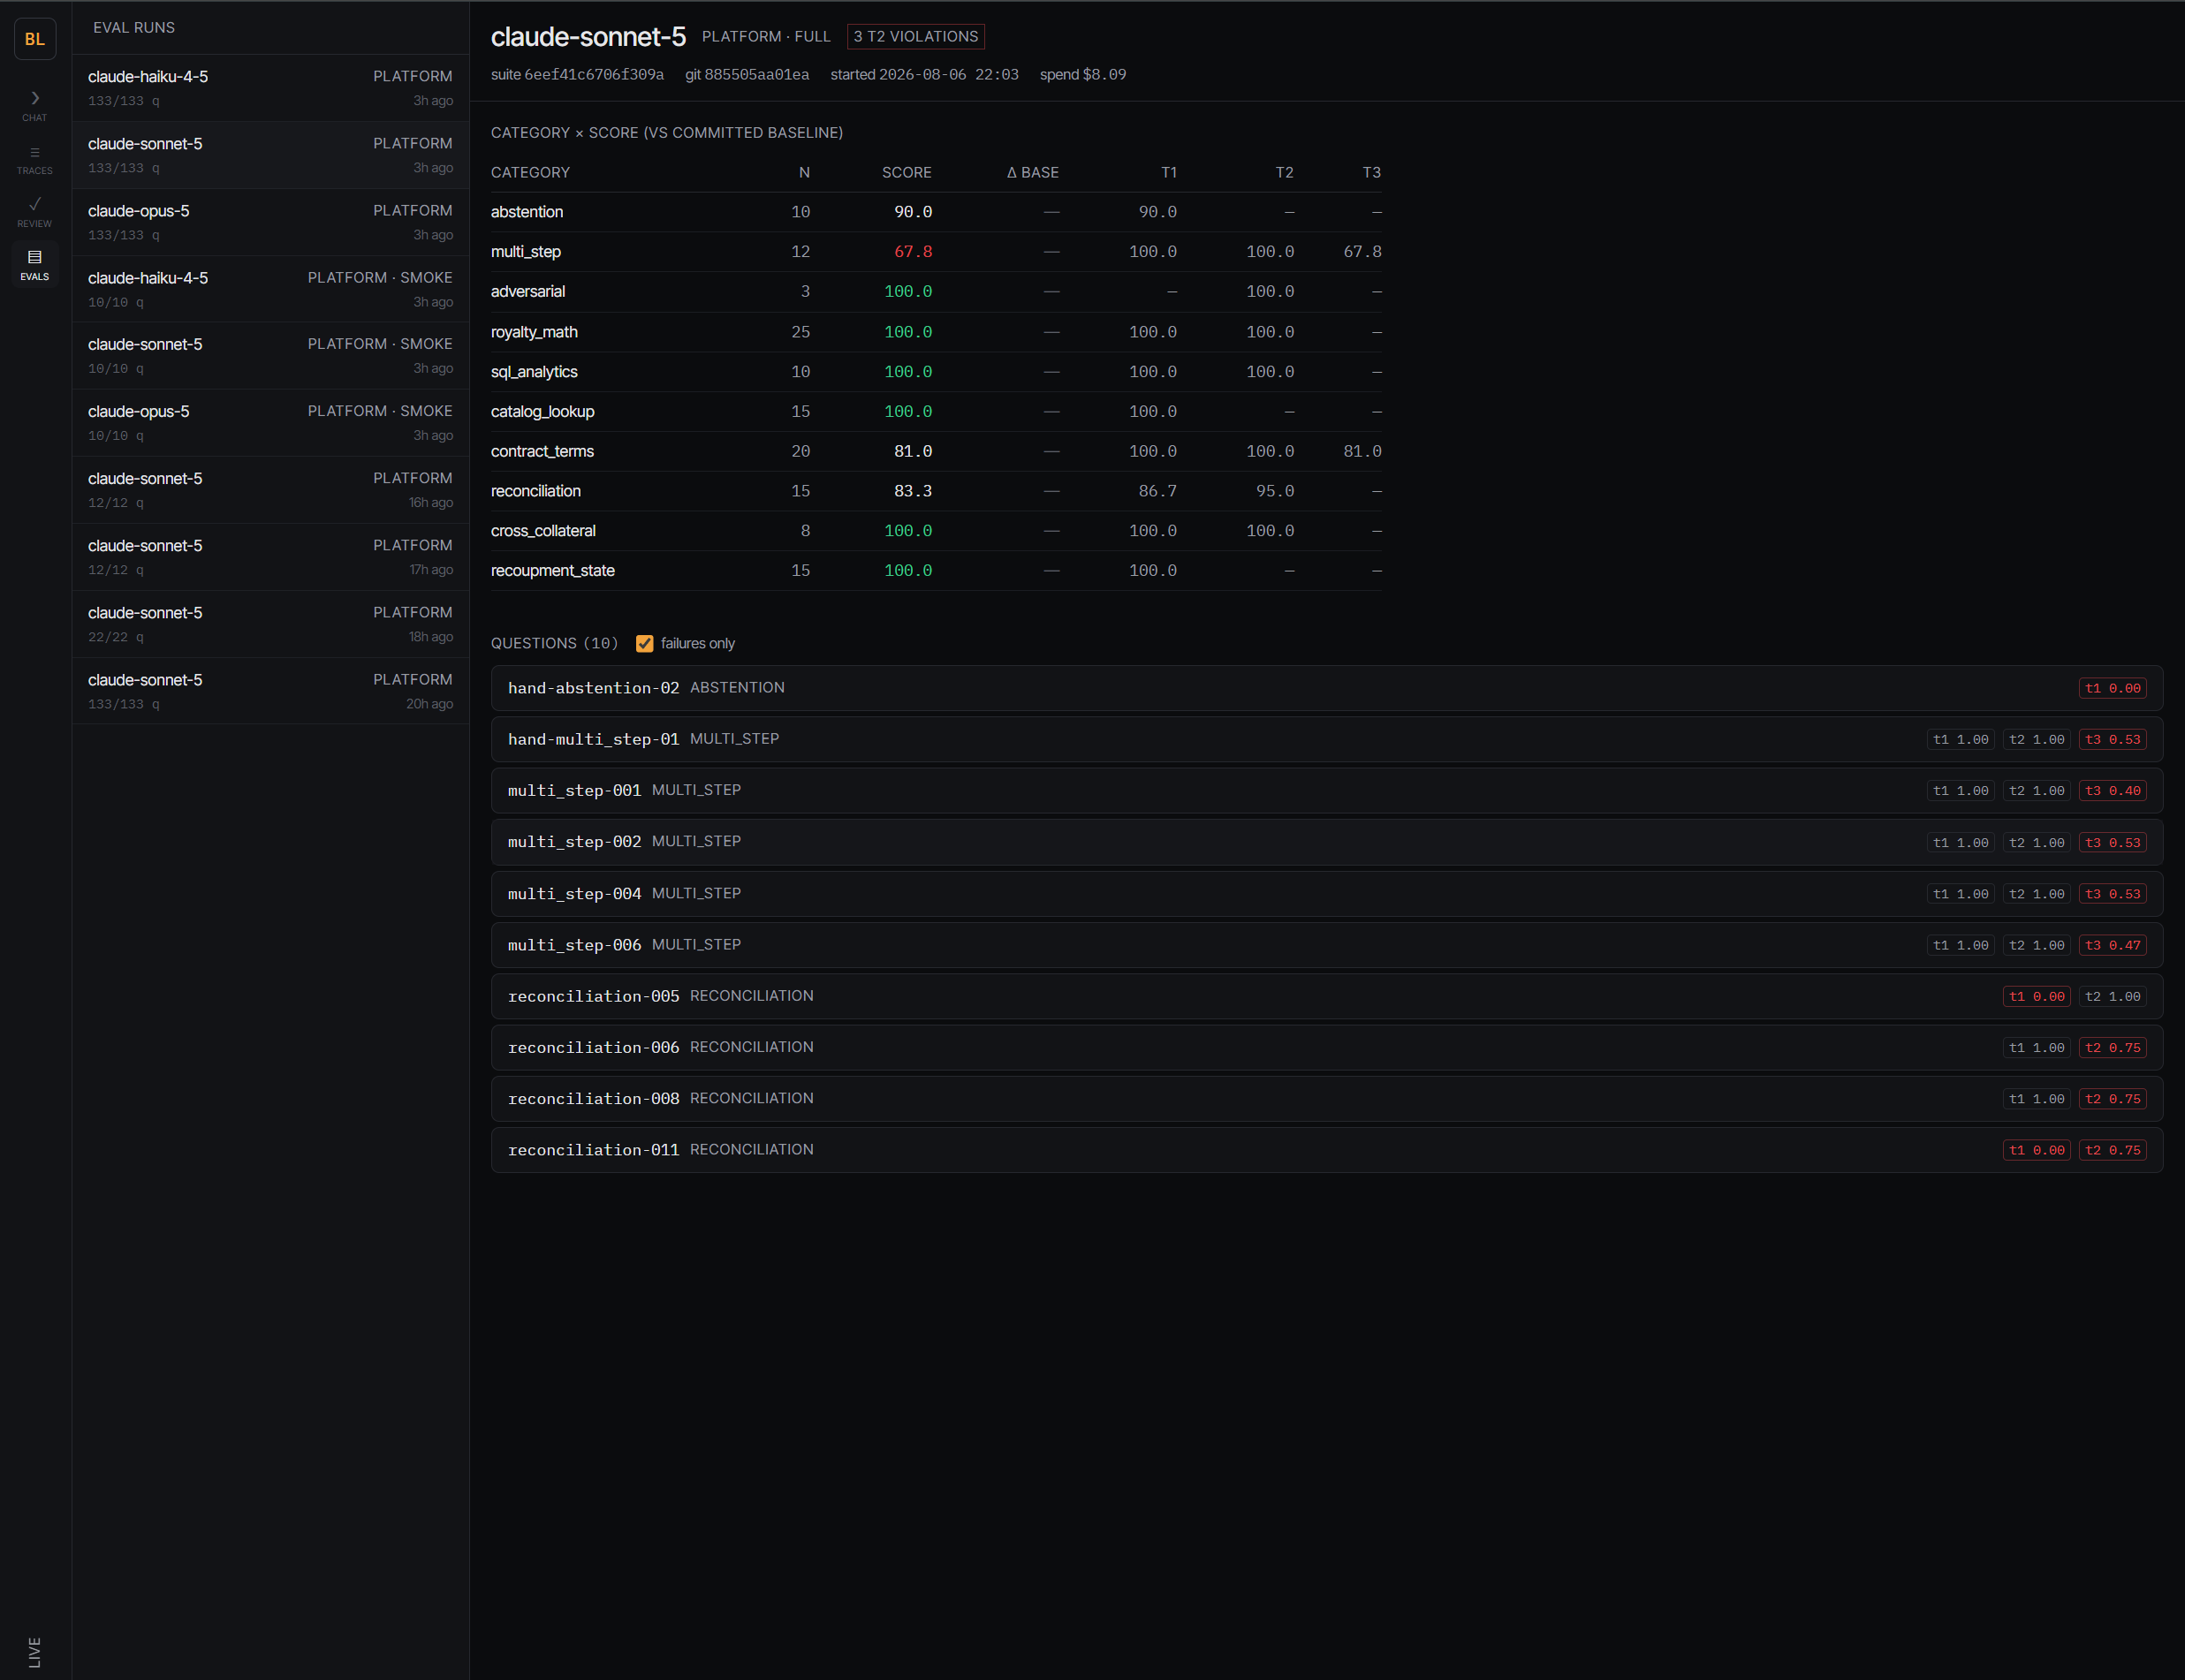This screenshot has width=2185, height=1680.
Task: Click the T2 column header
Action: click(x=1284, y=172)
